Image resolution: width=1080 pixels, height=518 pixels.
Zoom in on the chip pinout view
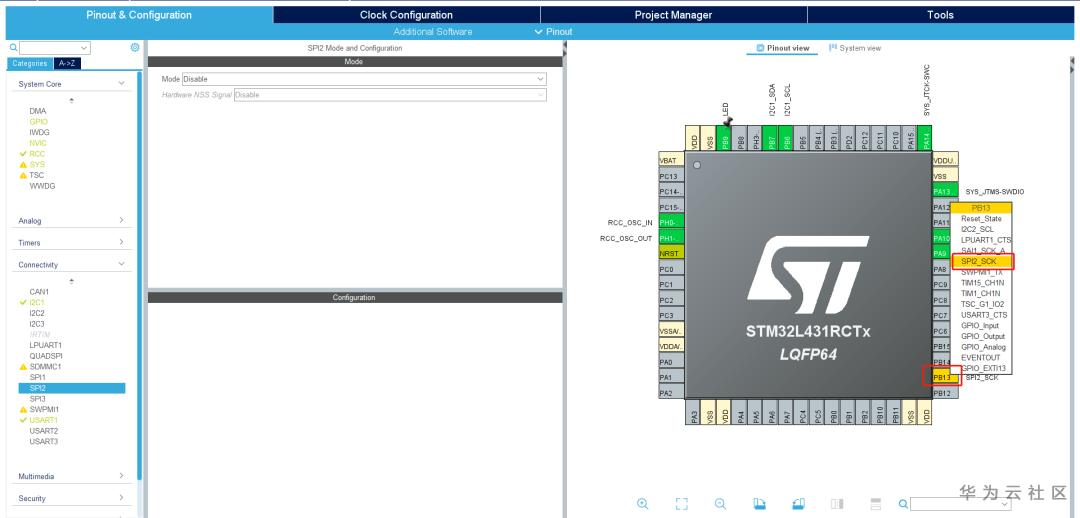click(643, 504)
